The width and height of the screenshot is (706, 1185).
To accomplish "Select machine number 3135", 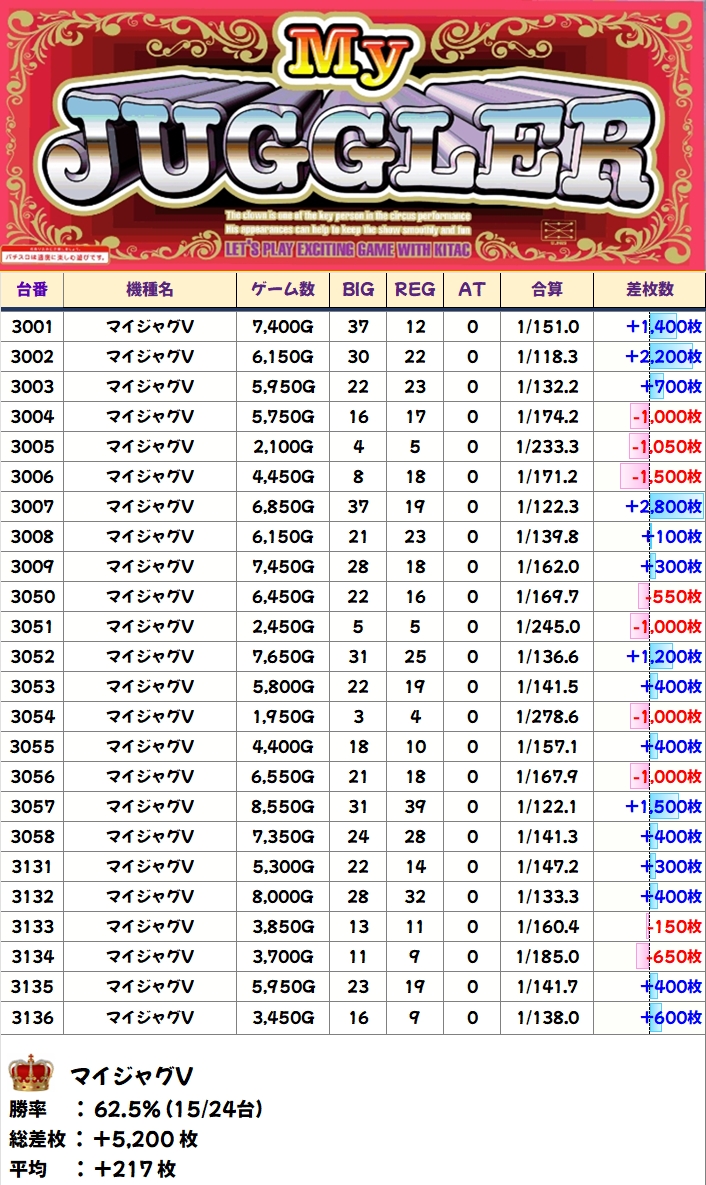I will click(32, 987).
